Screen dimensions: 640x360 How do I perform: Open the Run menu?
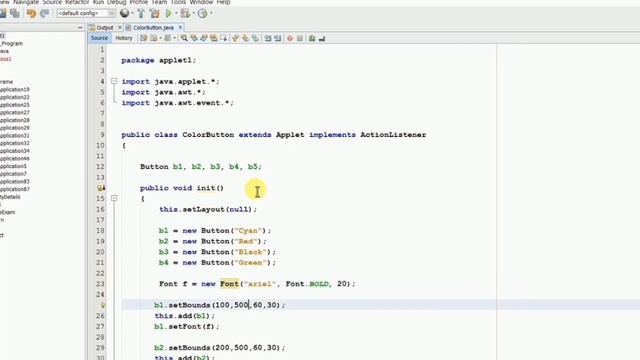click(x=98, y=2)
